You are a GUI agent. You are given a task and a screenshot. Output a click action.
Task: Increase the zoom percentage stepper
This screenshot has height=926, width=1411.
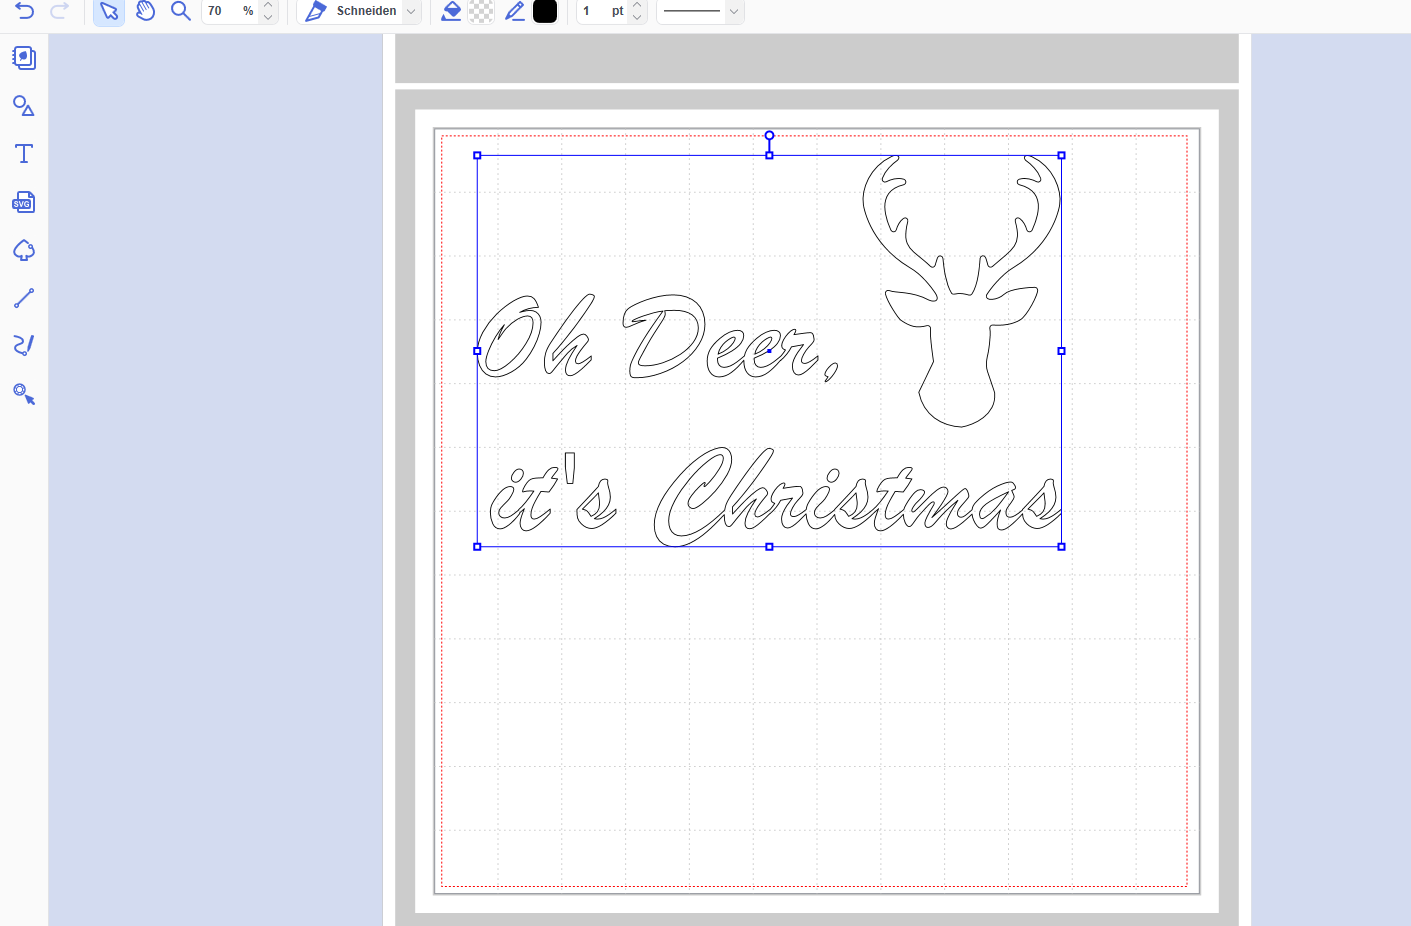click(268, 5)
